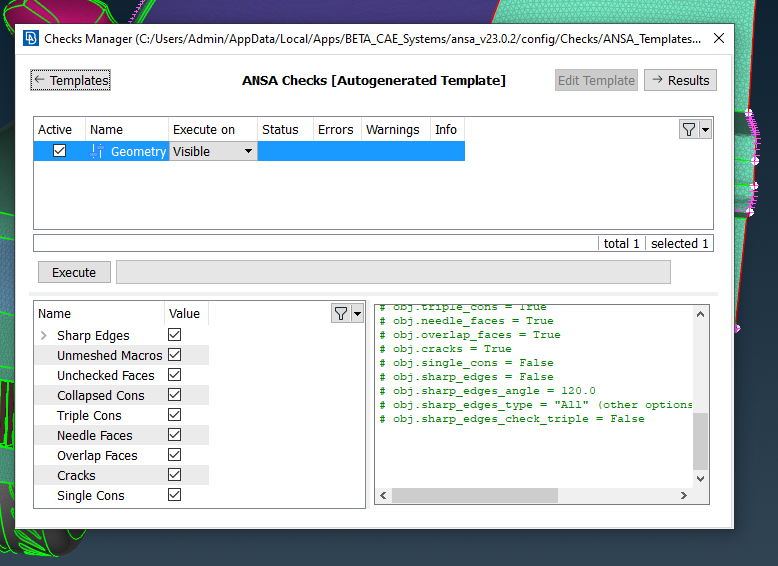Screen dimensions: 778x566
Task: Select the Triple Cons row label
Action: click(x=89, y=416)
